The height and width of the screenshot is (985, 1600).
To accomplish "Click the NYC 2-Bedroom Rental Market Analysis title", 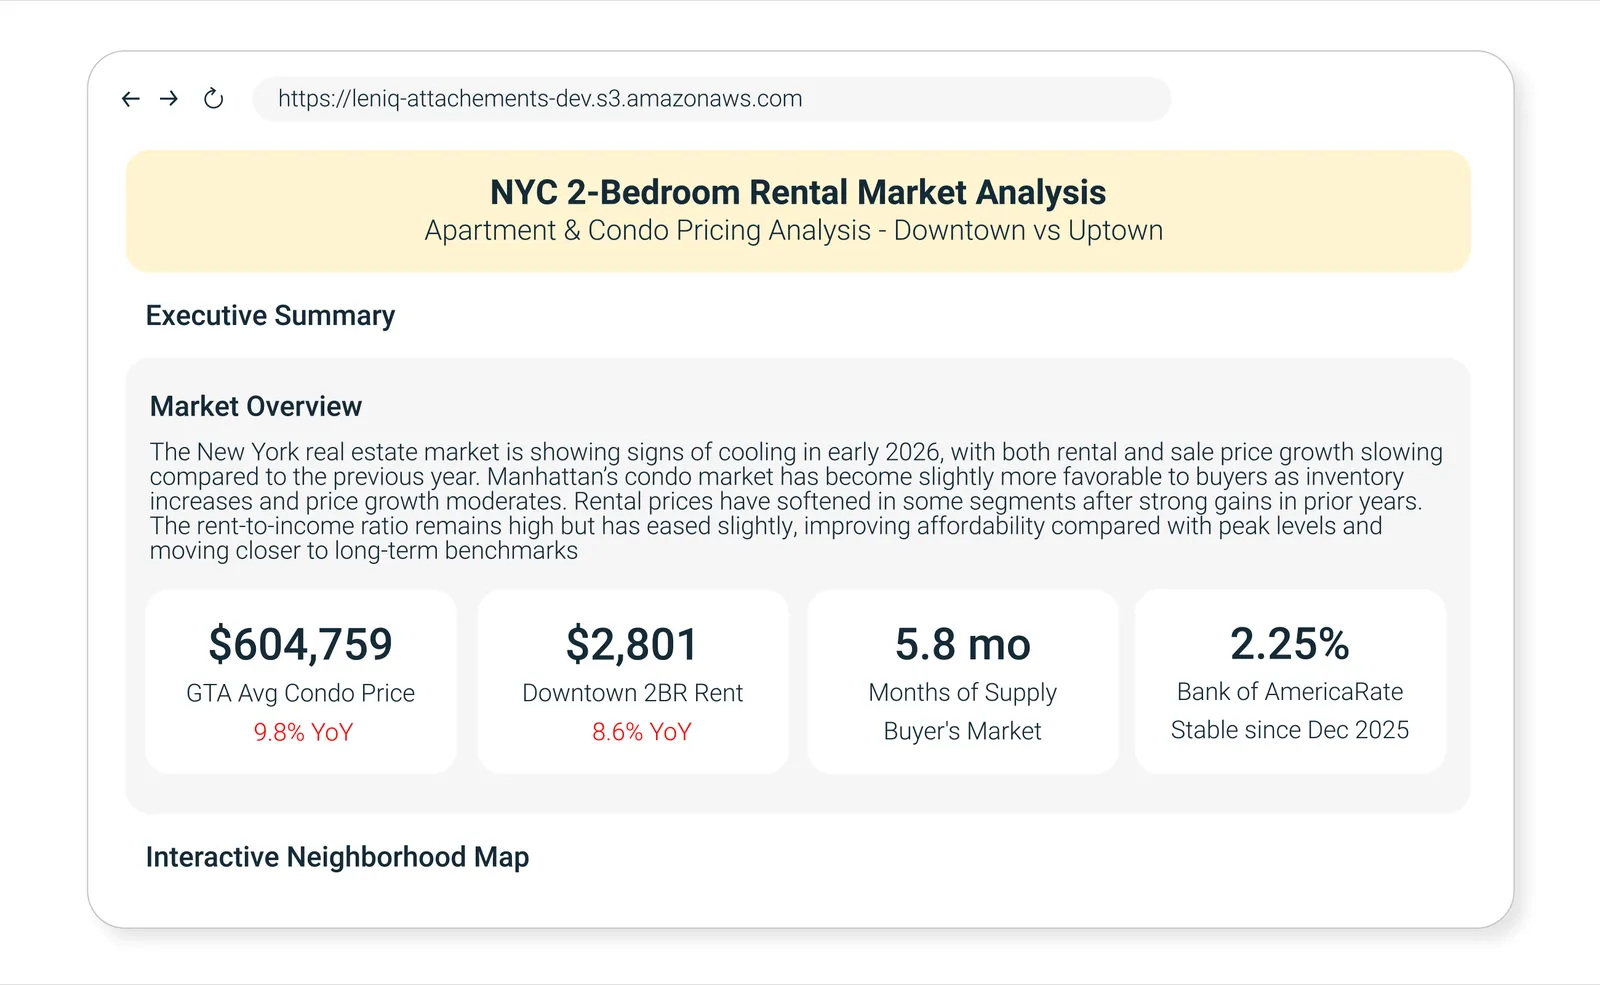I will [x=797, y=192].
